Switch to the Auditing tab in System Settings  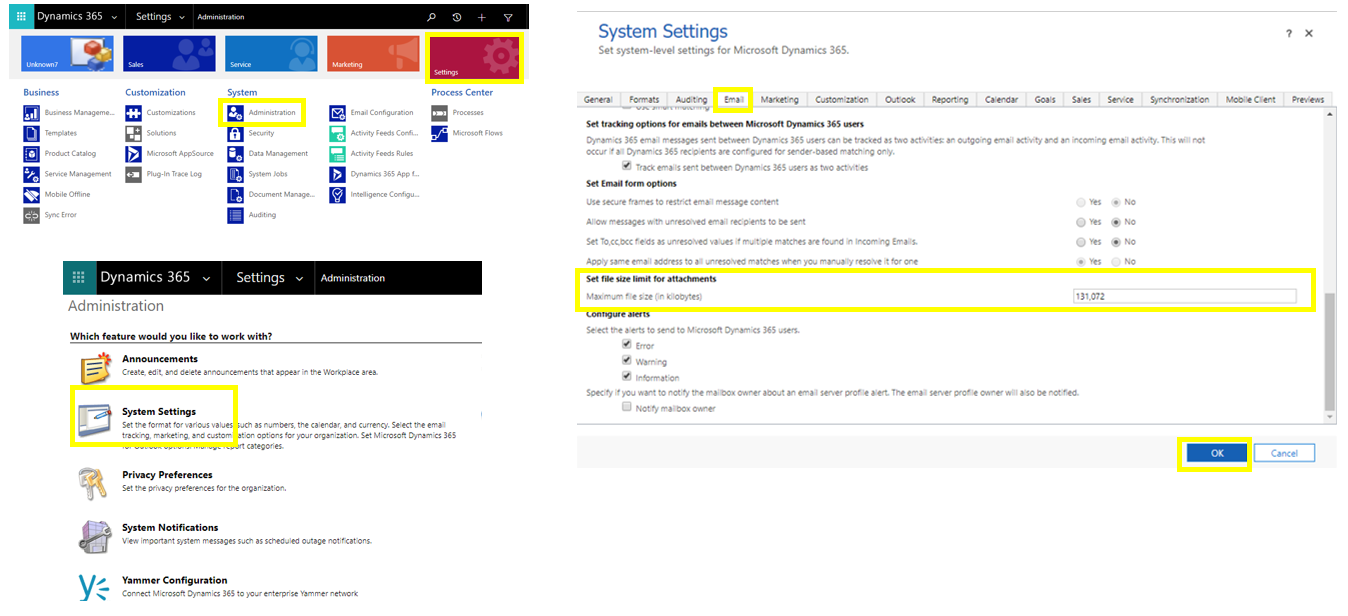(x=691, y=99)
